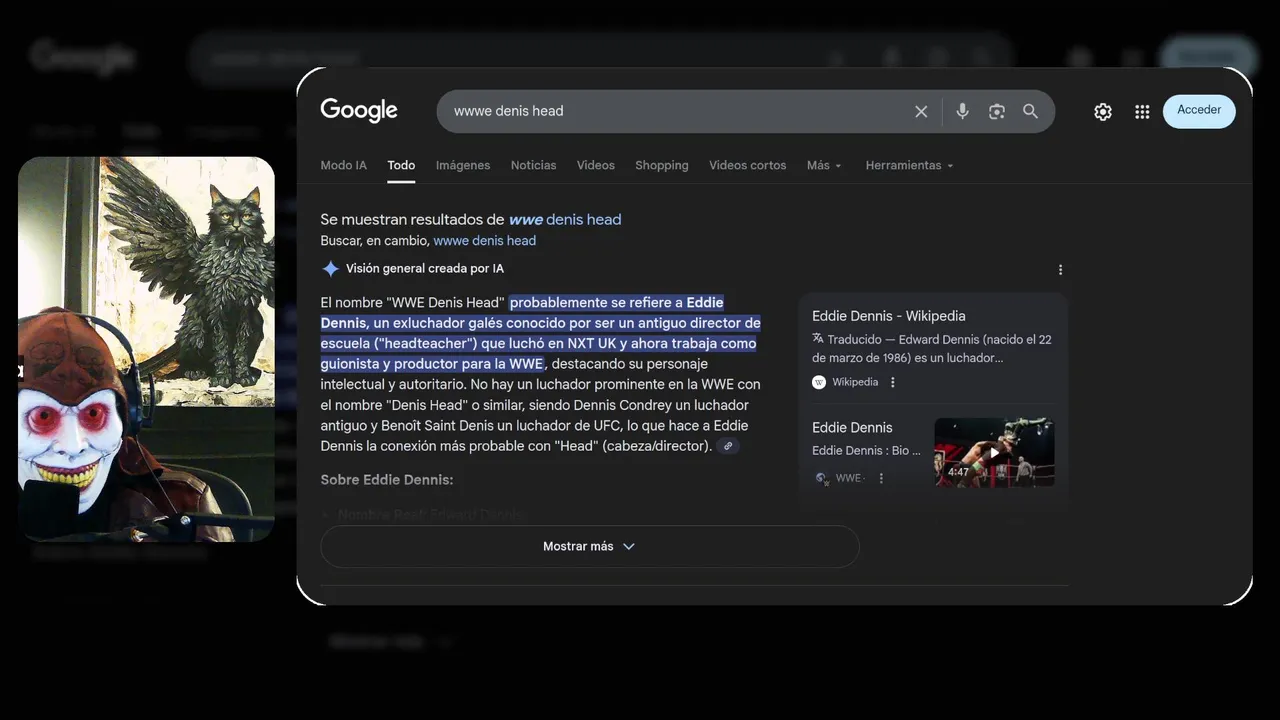This screenshot has width=1280, height=720.
Task: Open the Videos tab
Action: click(596, 165)
